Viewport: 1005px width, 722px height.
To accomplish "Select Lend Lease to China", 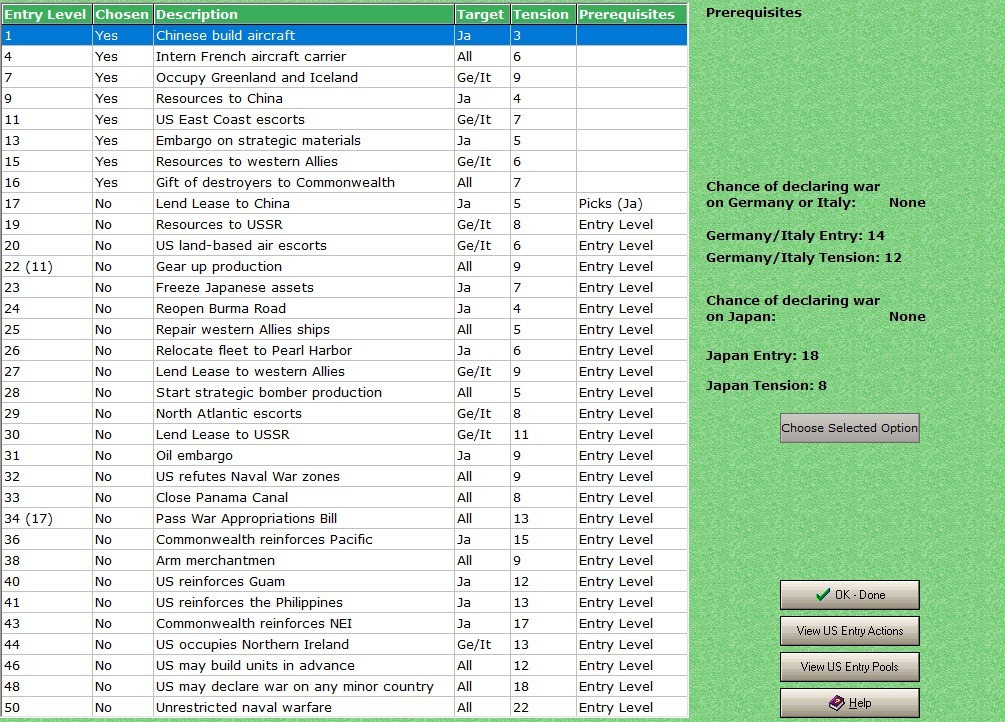I will point(345,203).
